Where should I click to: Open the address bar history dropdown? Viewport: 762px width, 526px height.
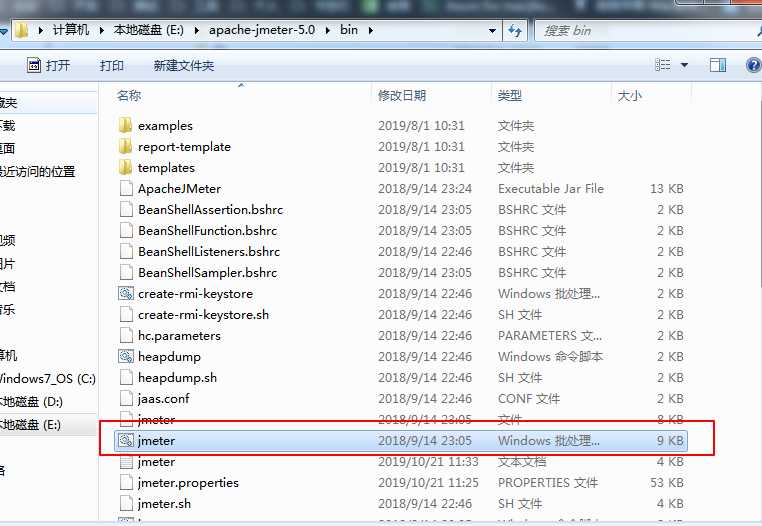[492, 31]
